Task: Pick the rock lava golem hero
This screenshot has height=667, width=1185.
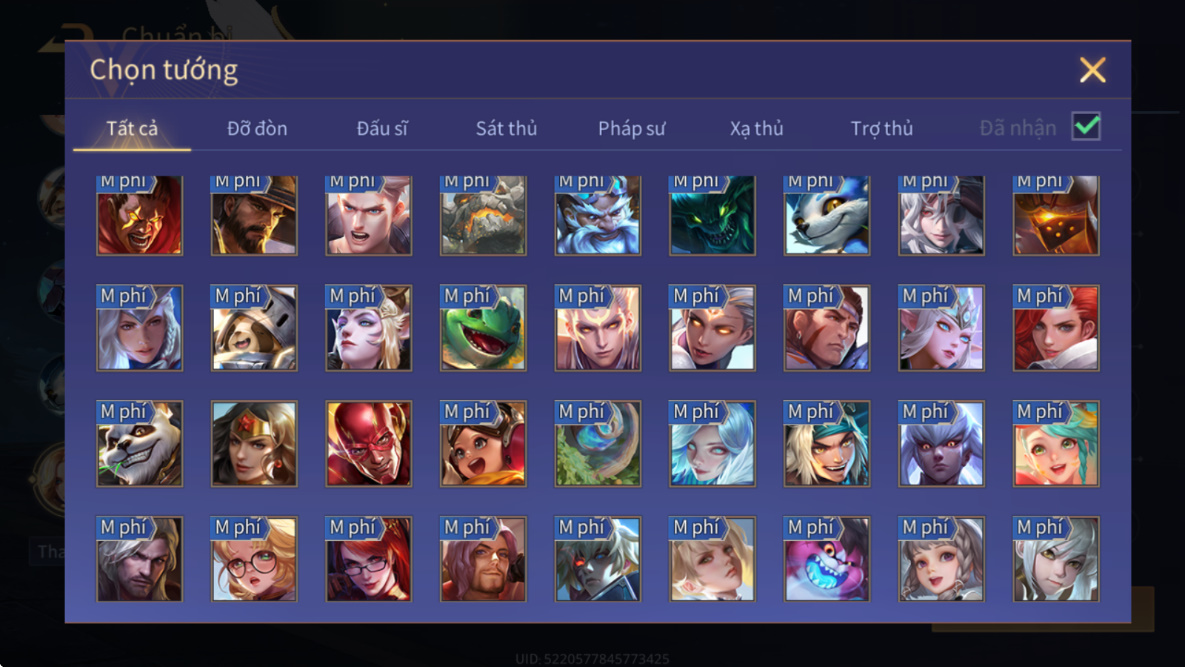Action: point(483,215)
